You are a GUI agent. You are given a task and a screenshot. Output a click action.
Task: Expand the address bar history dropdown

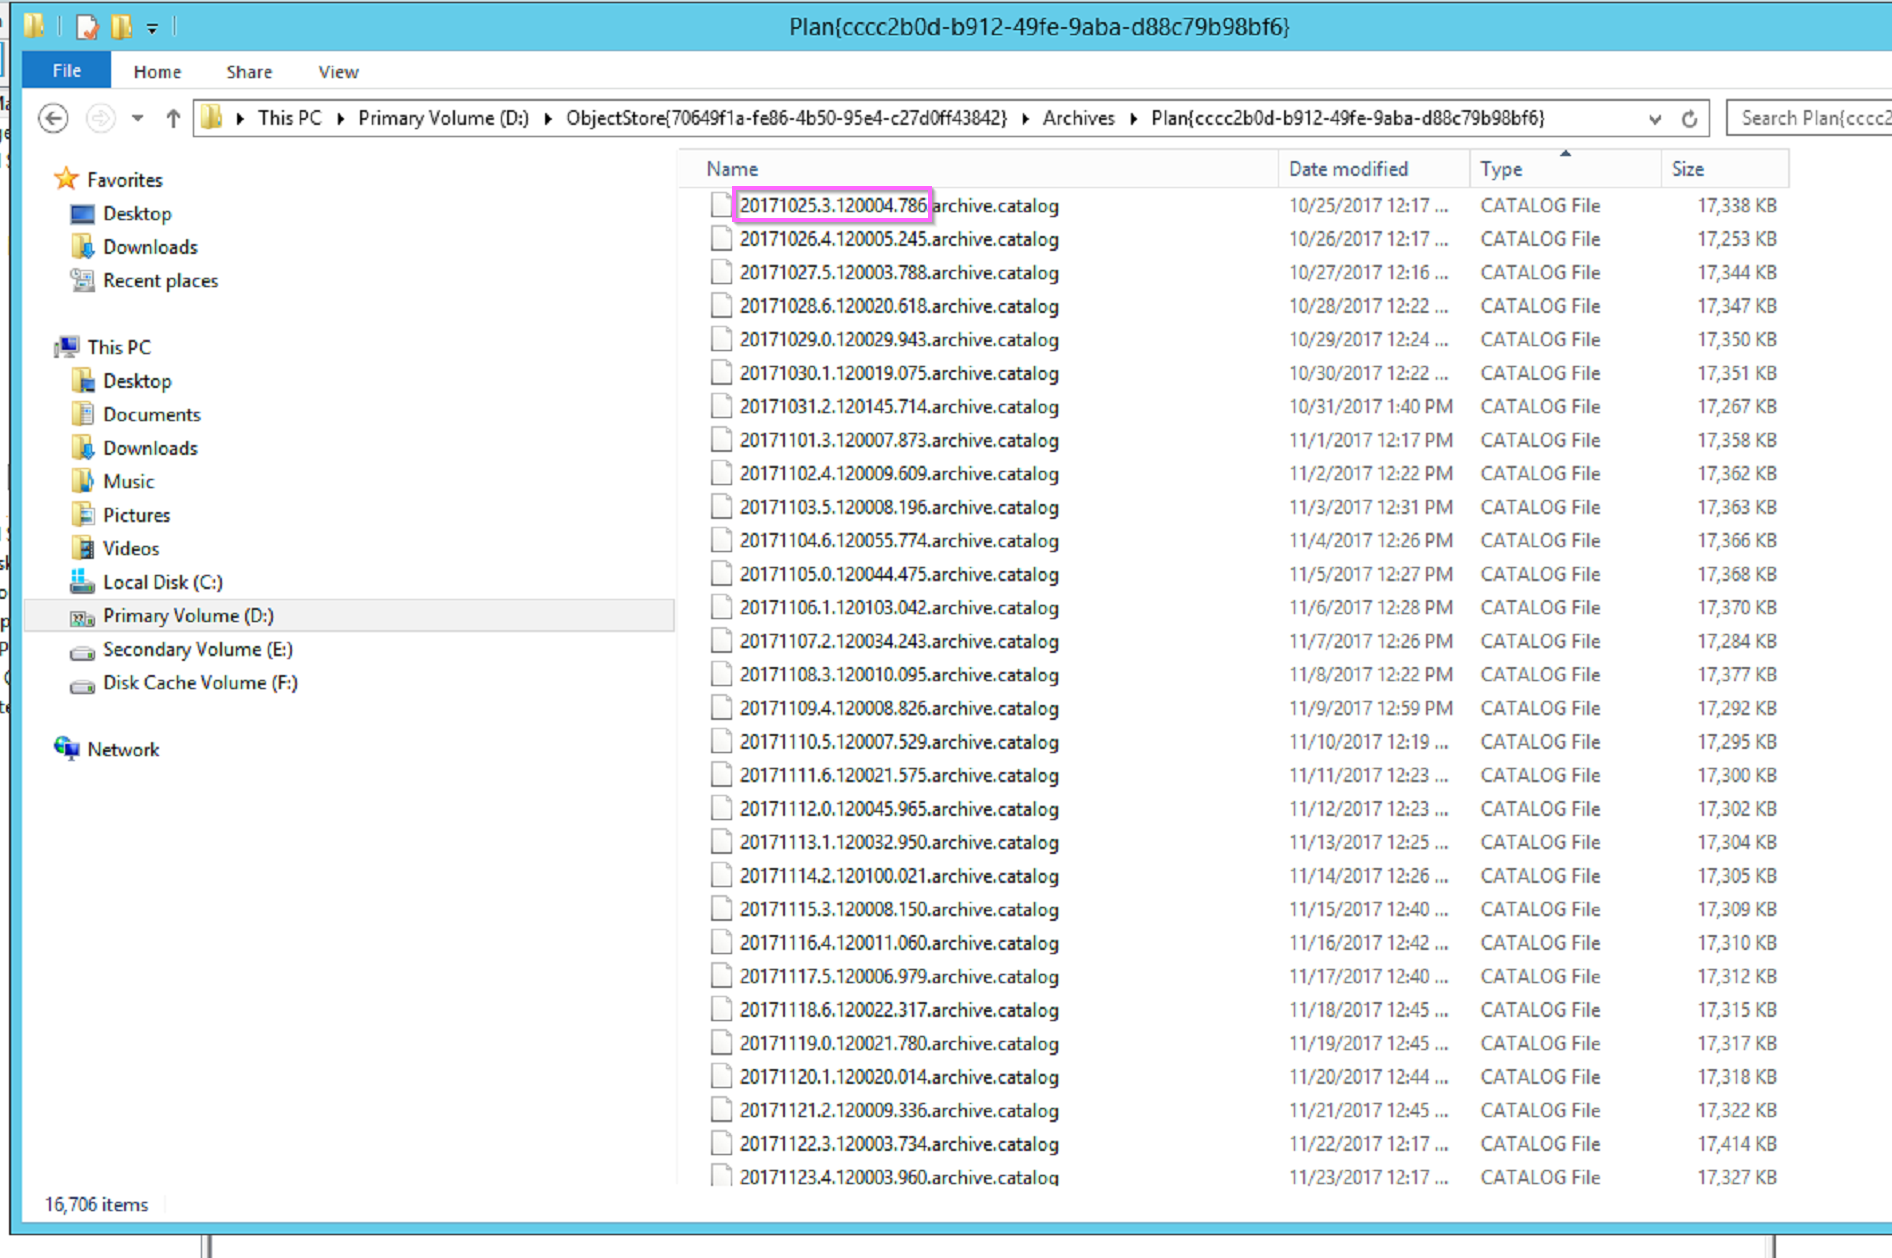point(1655,118)
